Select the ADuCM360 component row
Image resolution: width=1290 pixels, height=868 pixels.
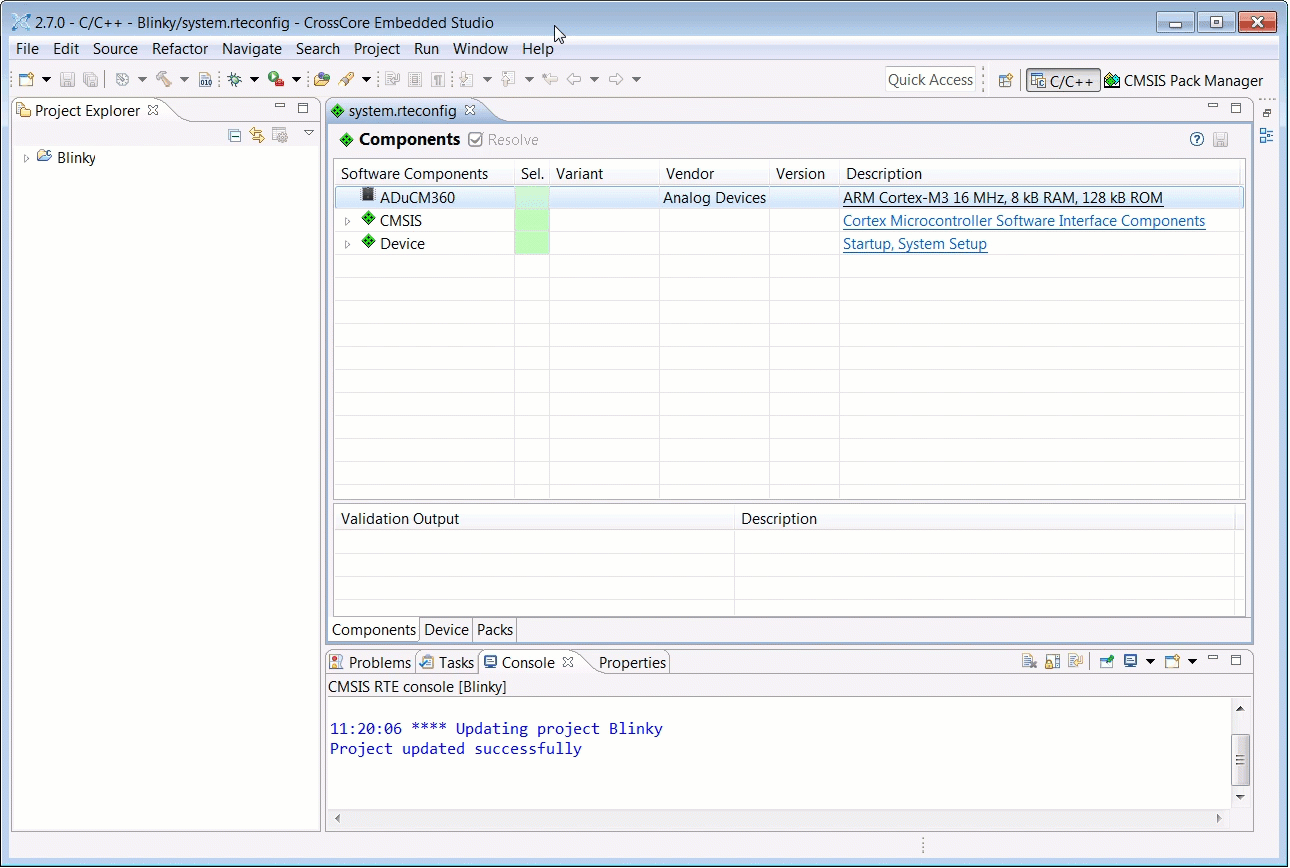click(789, 198)
